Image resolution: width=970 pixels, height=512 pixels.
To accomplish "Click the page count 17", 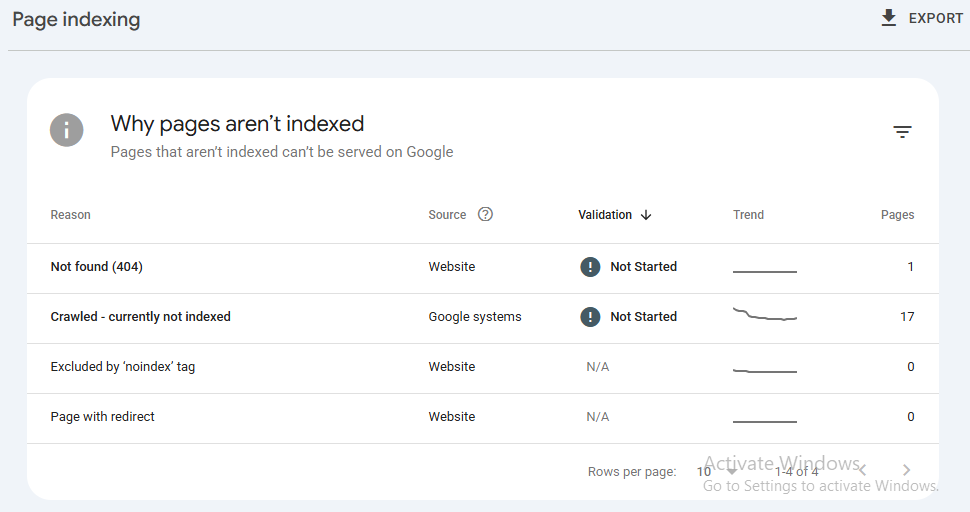I will 907,317.
